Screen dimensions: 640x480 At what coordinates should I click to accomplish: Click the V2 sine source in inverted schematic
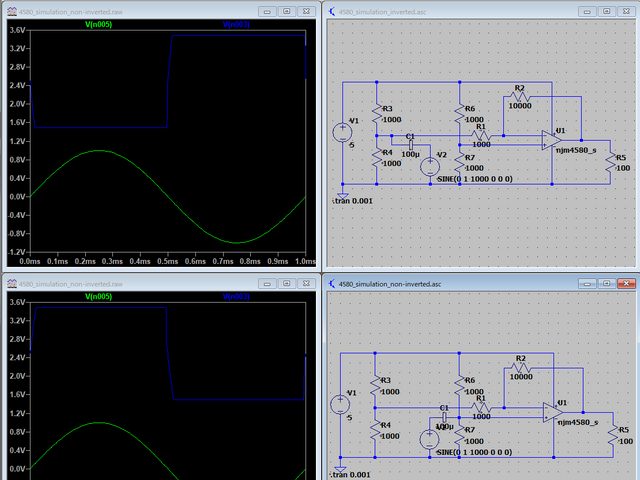click(x=430, y=167)
